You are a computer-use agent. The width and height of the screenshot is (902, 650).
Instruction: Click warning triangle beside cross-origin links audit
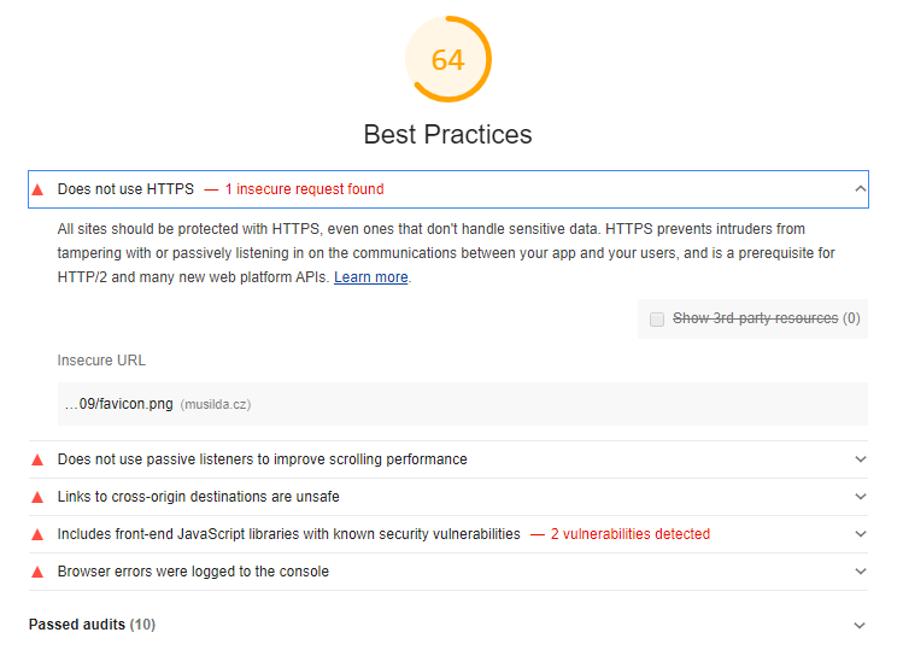click(38, 497)
